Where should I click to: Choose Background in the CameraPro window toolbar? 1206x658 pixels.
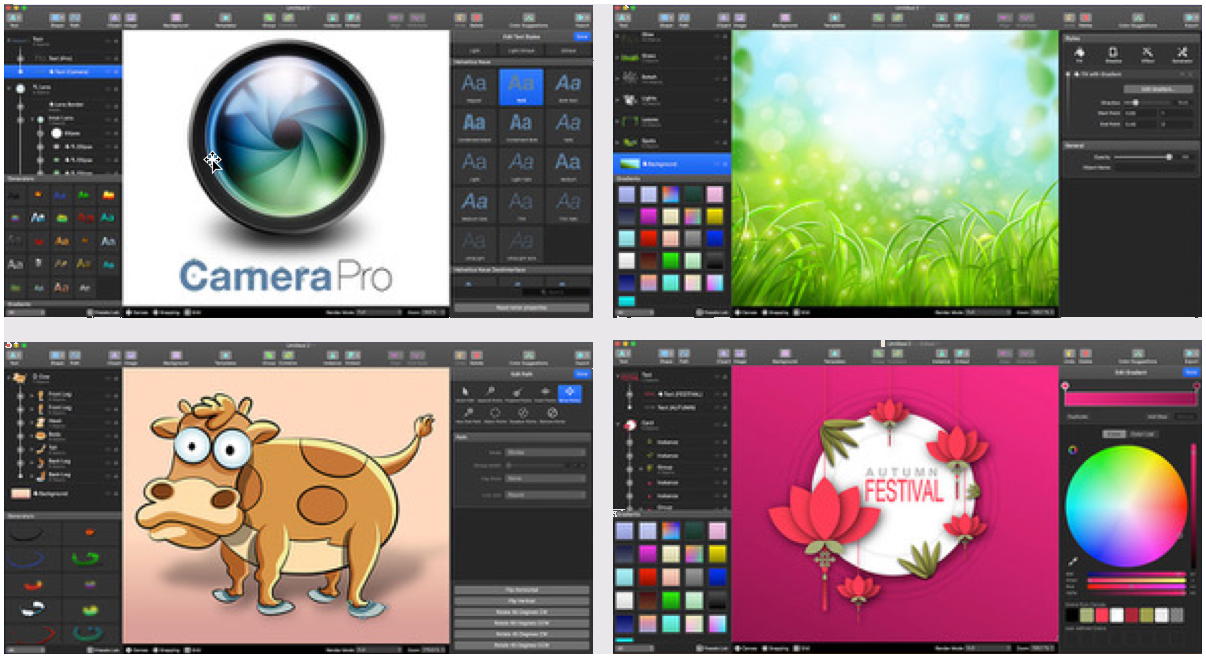coord(176,20)
